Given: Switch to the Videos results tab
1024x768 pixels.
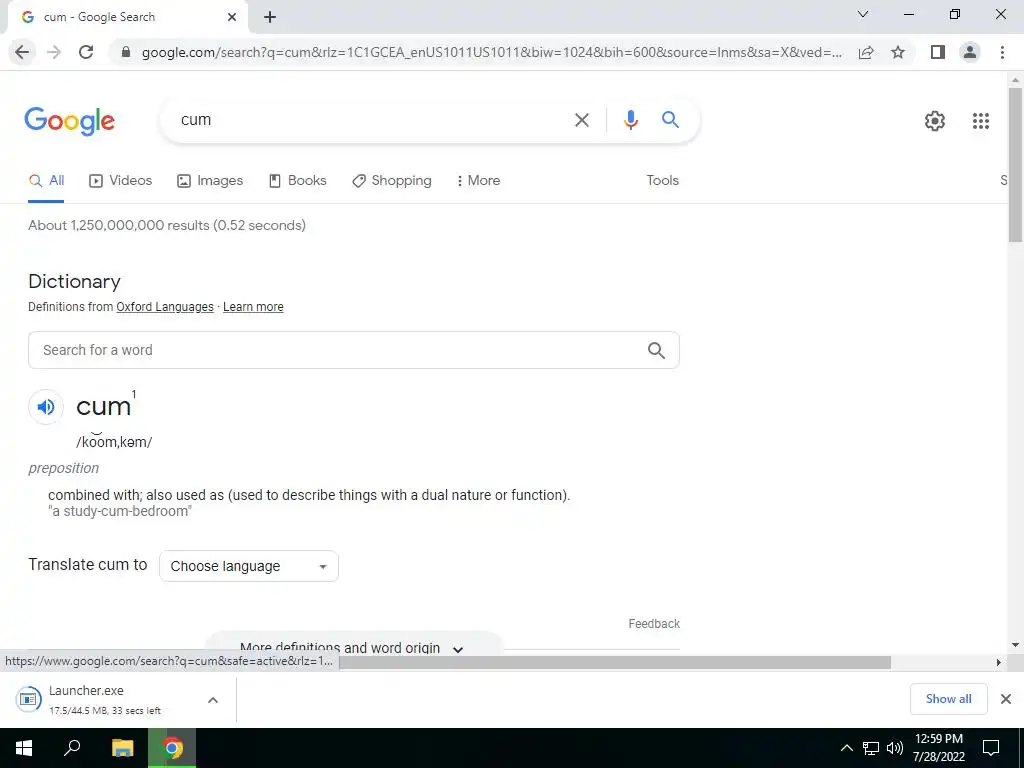Looking at the screenshot, I should [x=121, y=180].
